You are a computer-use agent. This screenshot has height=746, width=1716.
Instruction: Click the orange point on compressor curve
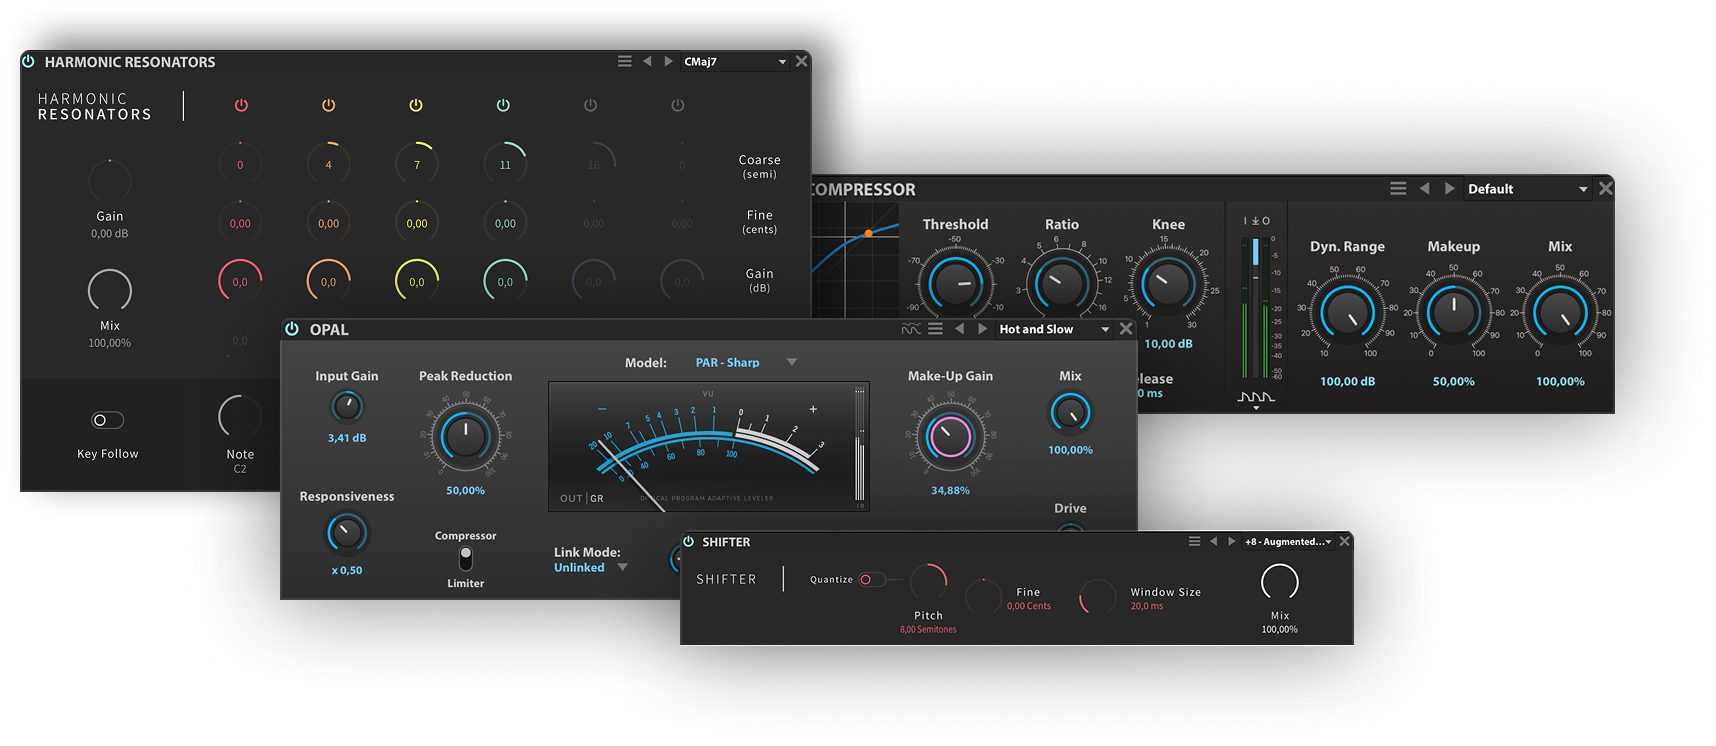[x=868, y=233]
